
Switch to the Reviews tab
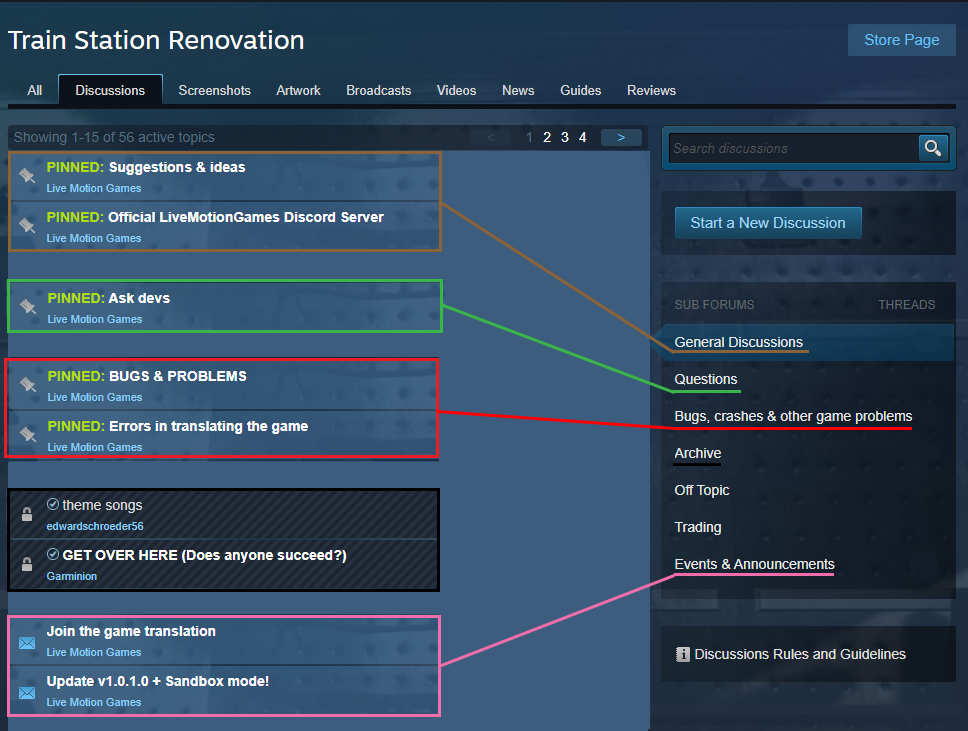point(651,90)
